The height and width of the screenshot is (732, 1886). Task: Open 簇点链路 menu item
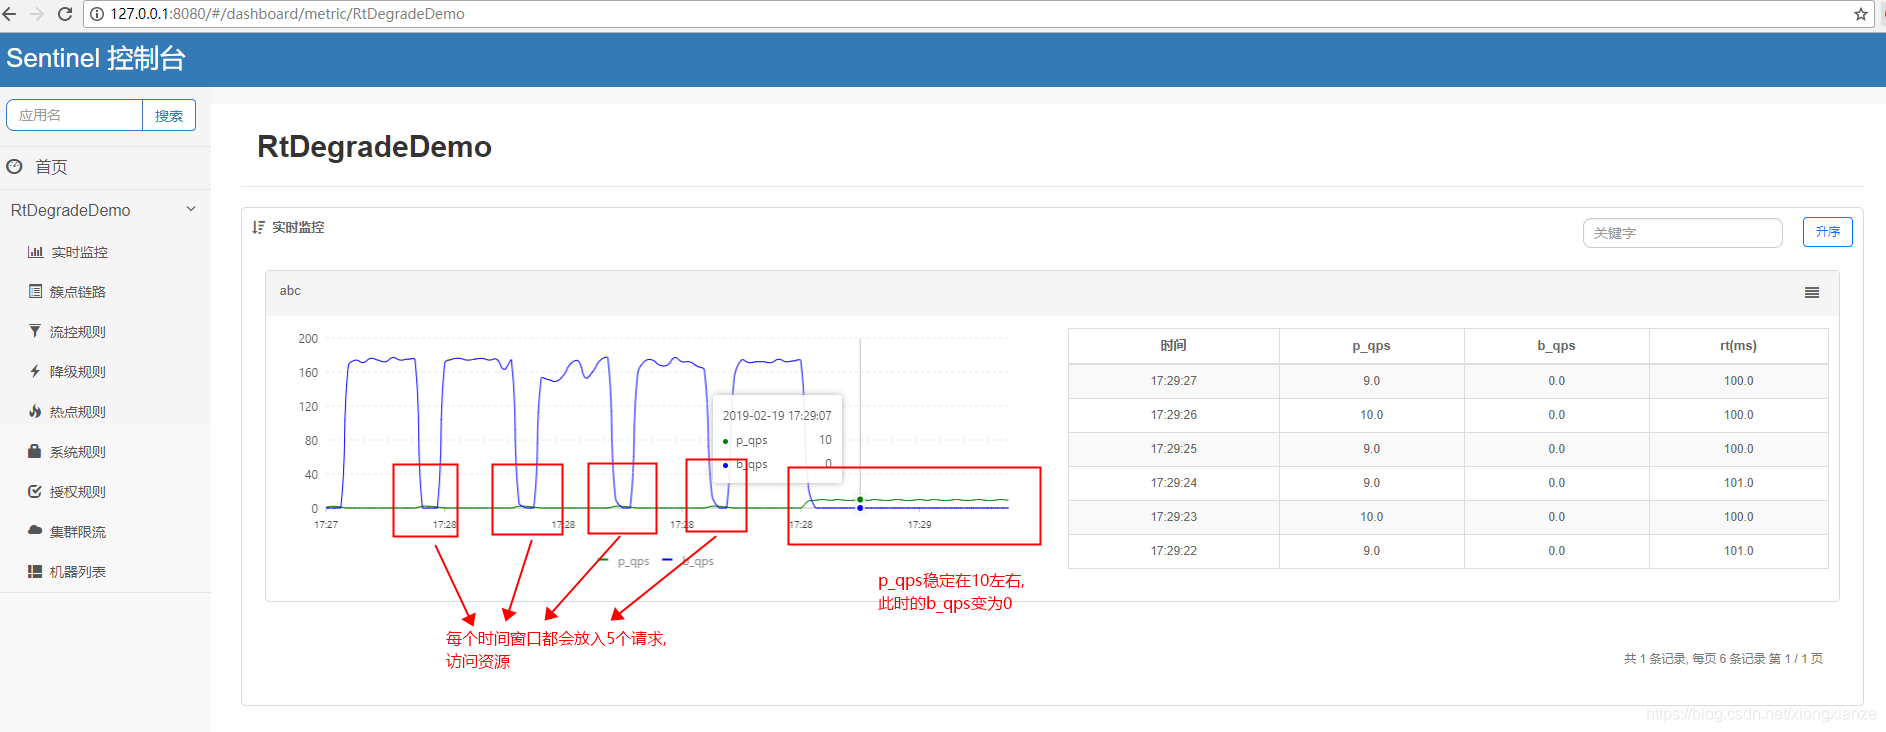click(77, 292)
